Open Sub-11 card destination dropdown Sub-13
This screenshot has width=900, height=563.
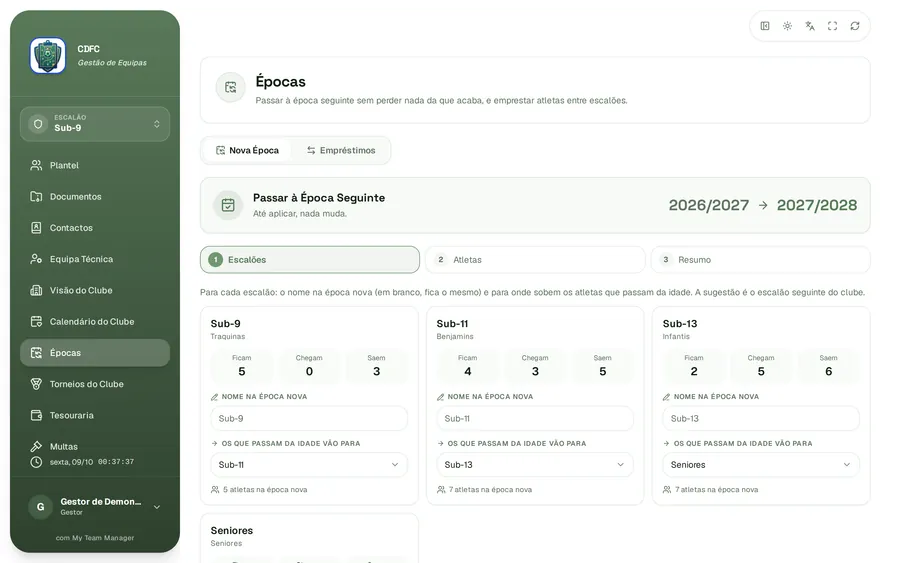pyautogui.click(x=535, y=465)
